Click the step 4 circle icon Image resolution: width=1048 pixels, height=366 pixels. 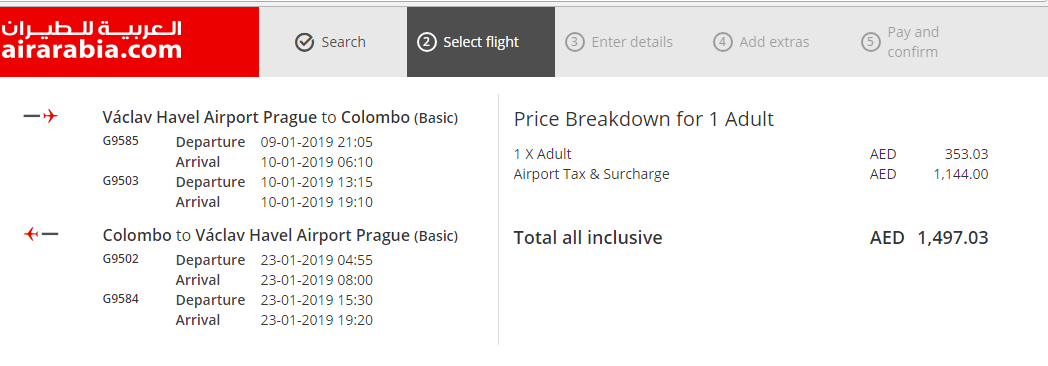point(723,42)
